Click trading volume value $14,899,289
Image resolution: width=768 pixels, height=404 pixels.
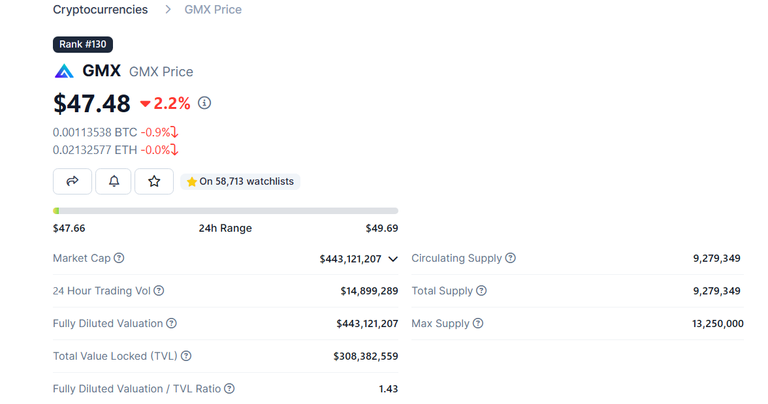(x=369, y=291)
